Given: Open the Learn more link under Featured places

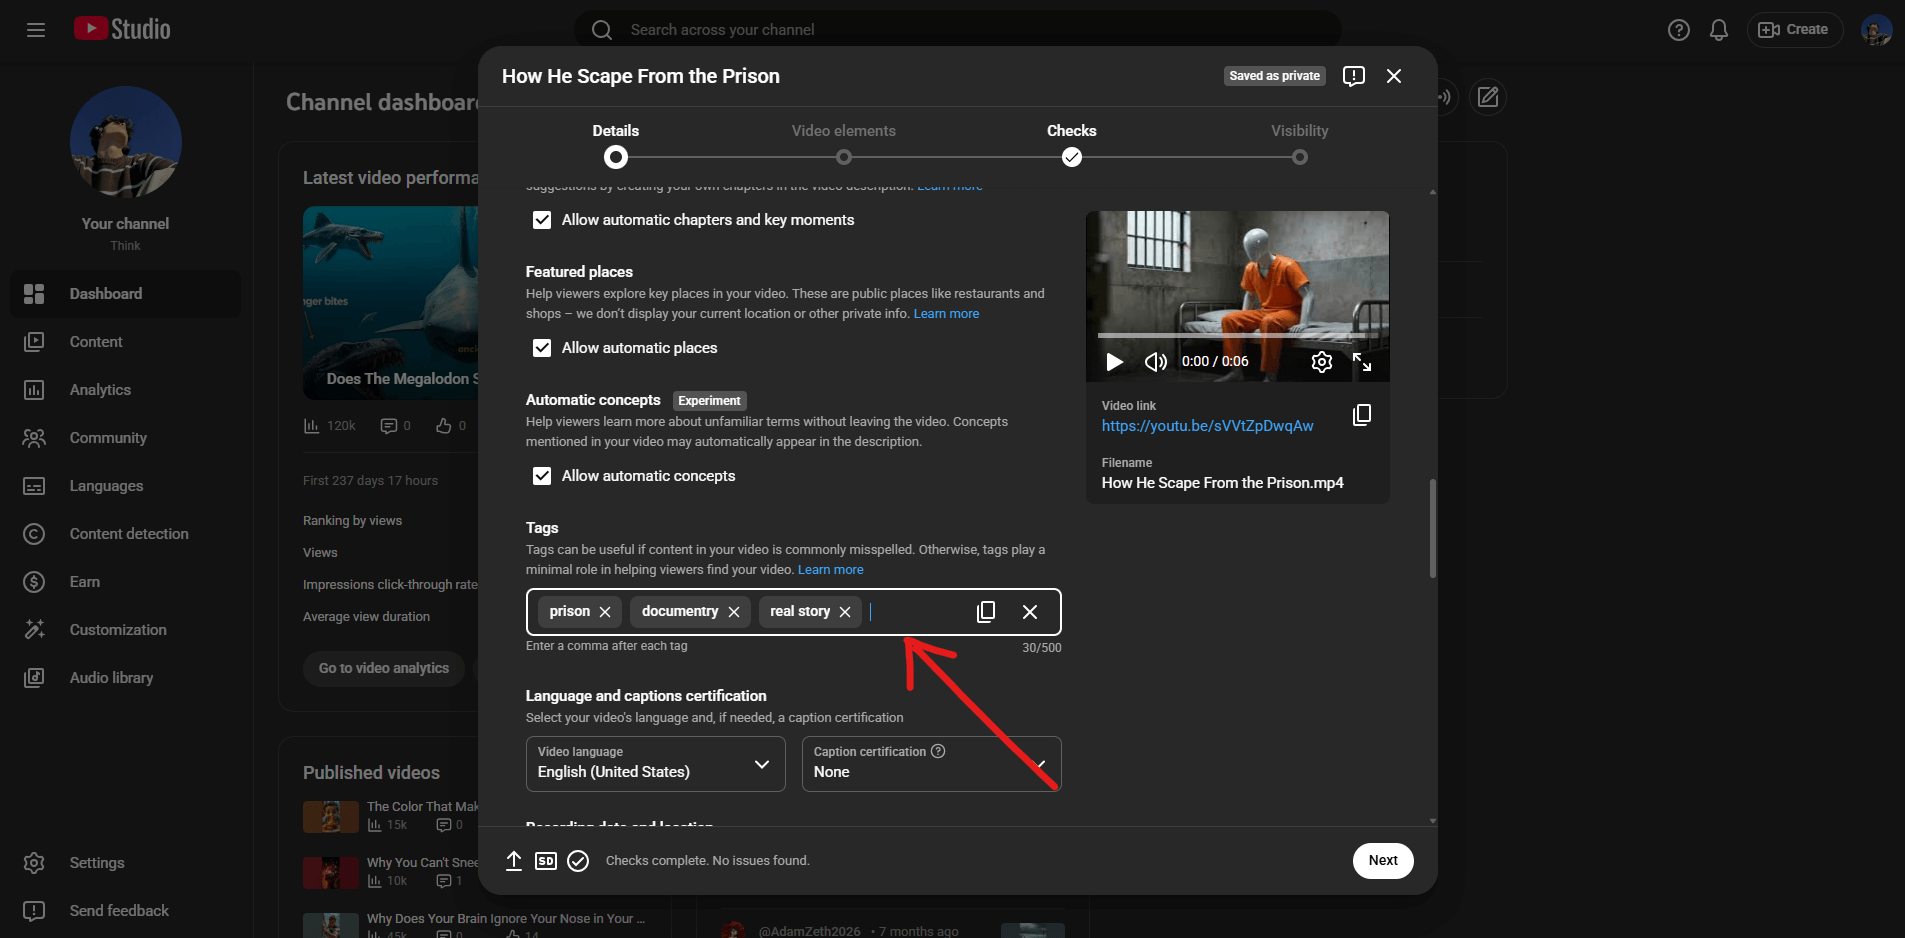Looking at the screenshot, I should [x=946, y=313].
